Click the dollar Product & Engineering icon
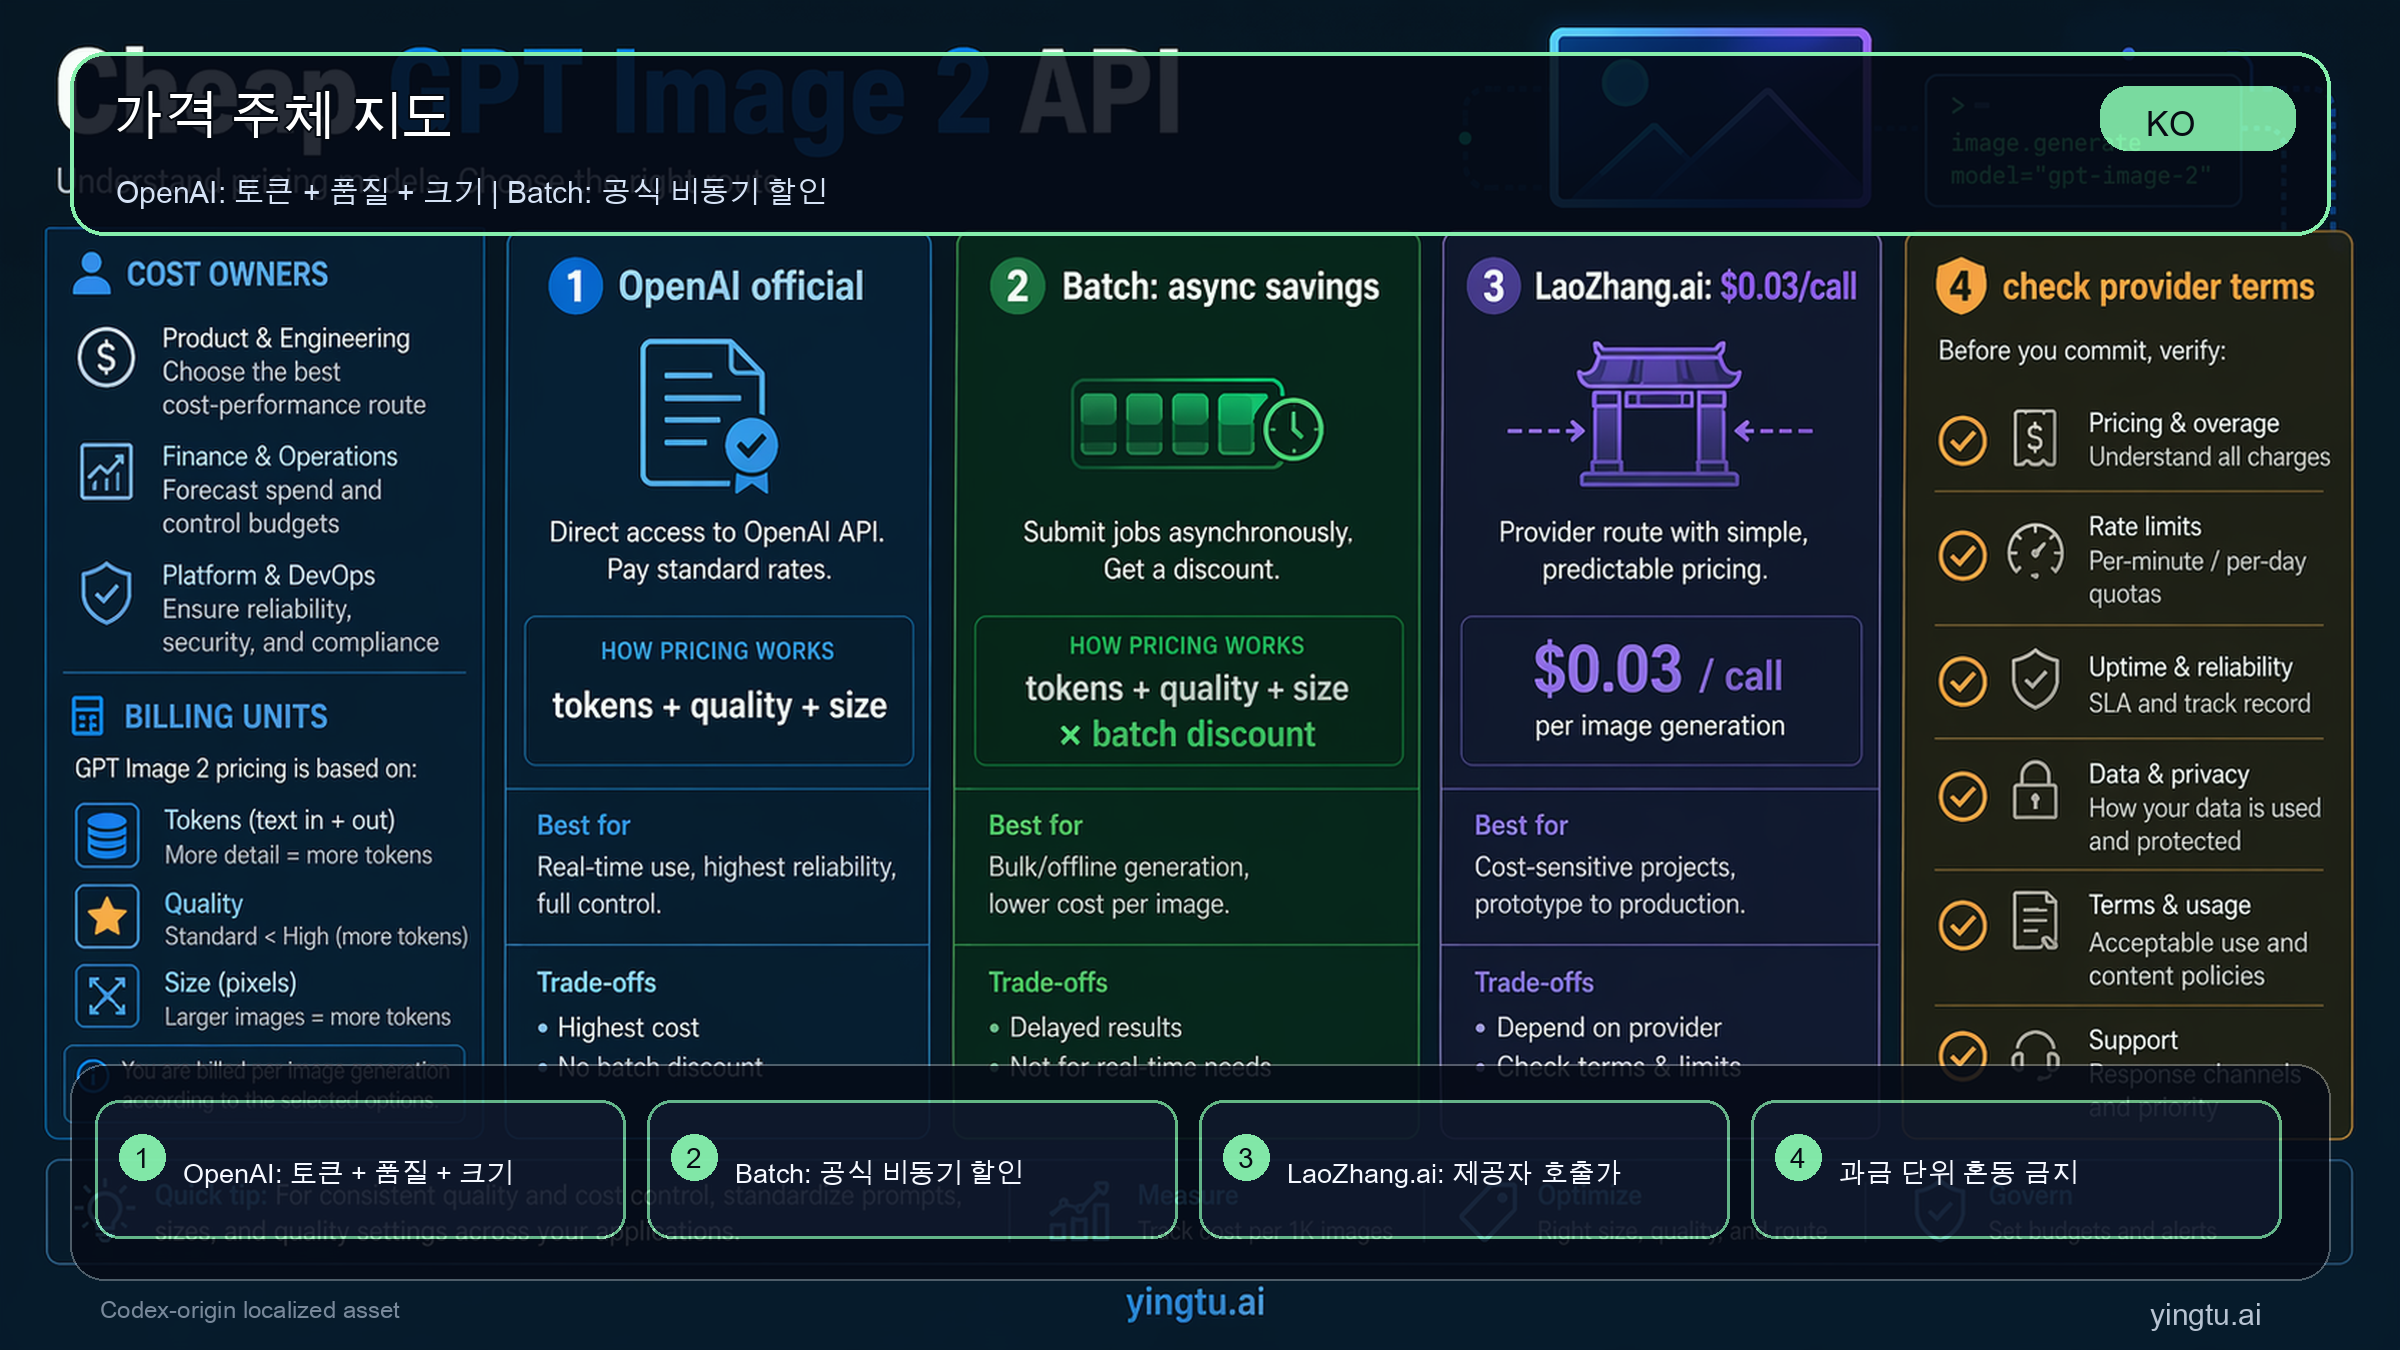The height and width of the screenshot is (1350, 2400). click(107, 357)
